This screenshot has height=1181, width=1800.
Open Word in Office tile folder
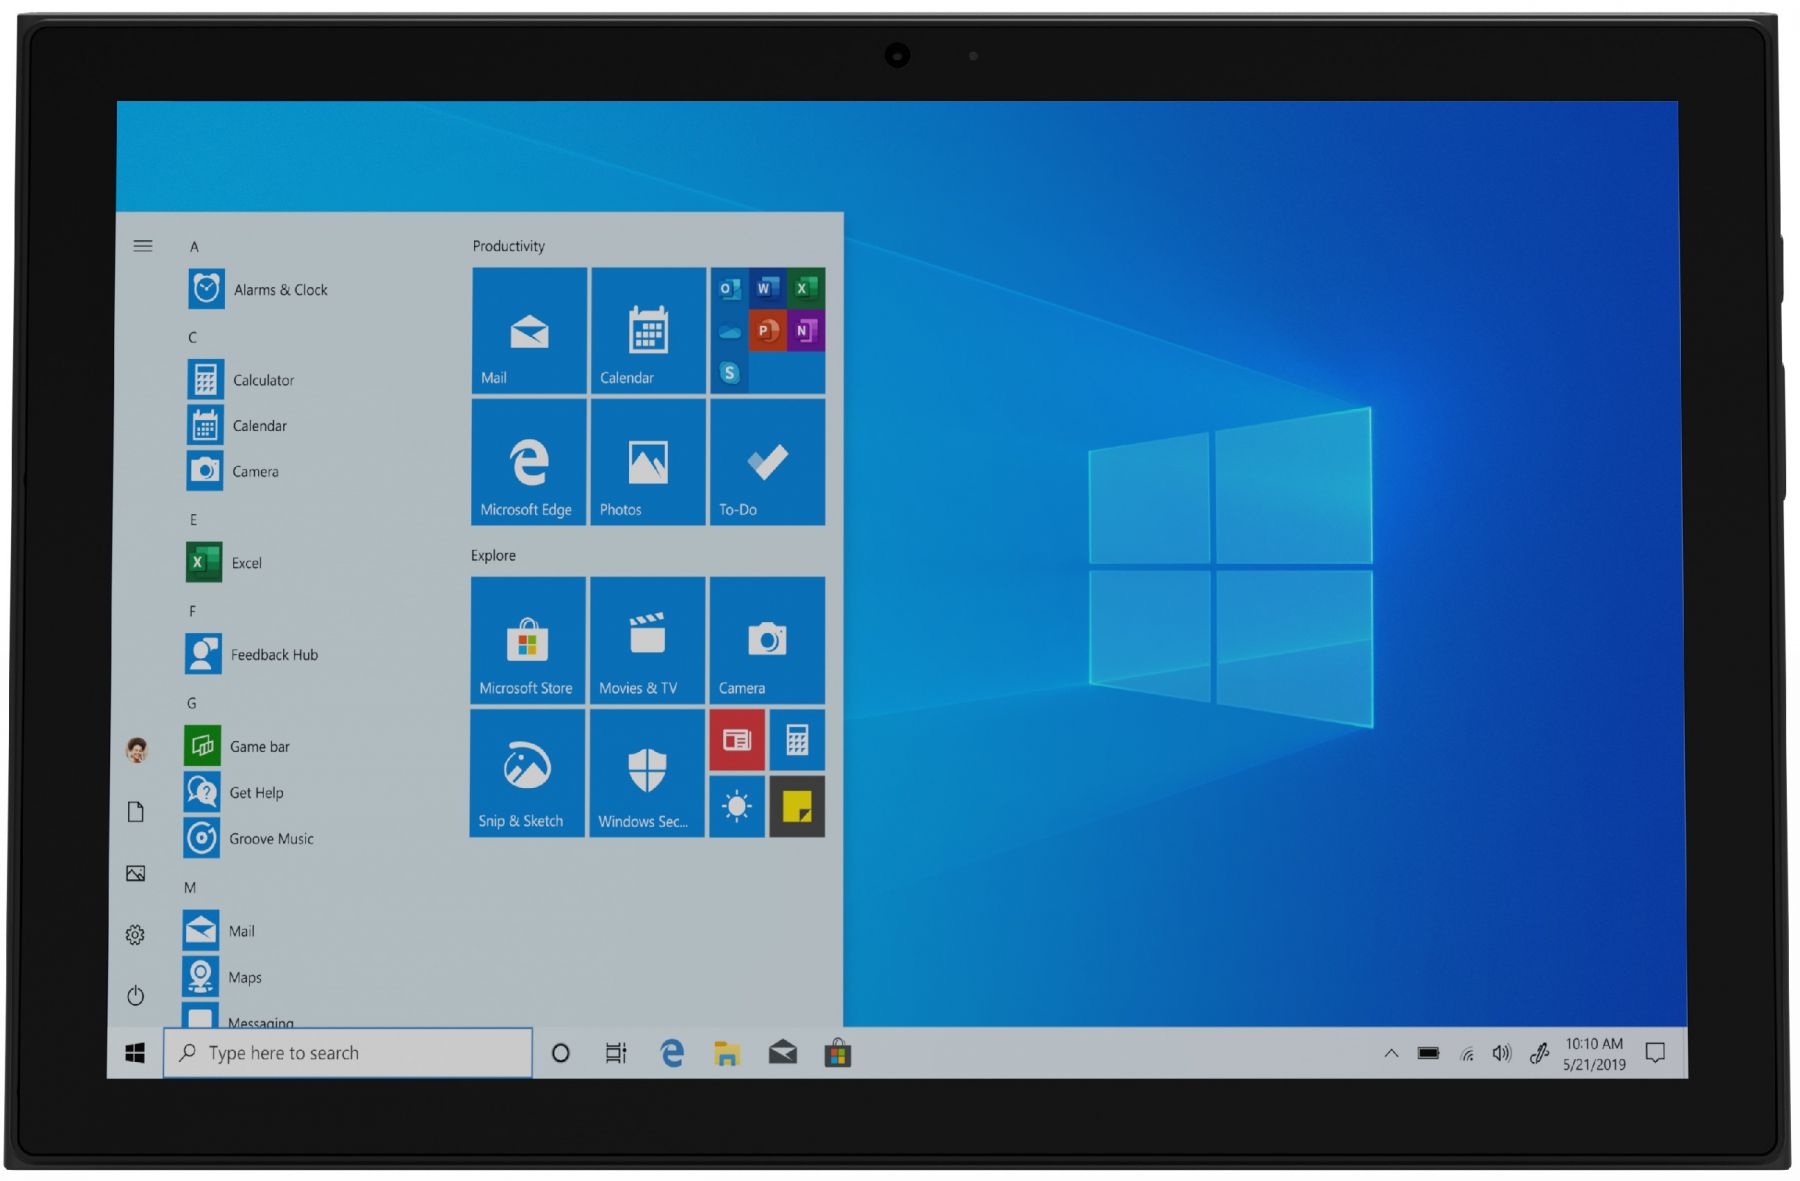(767, 289)
